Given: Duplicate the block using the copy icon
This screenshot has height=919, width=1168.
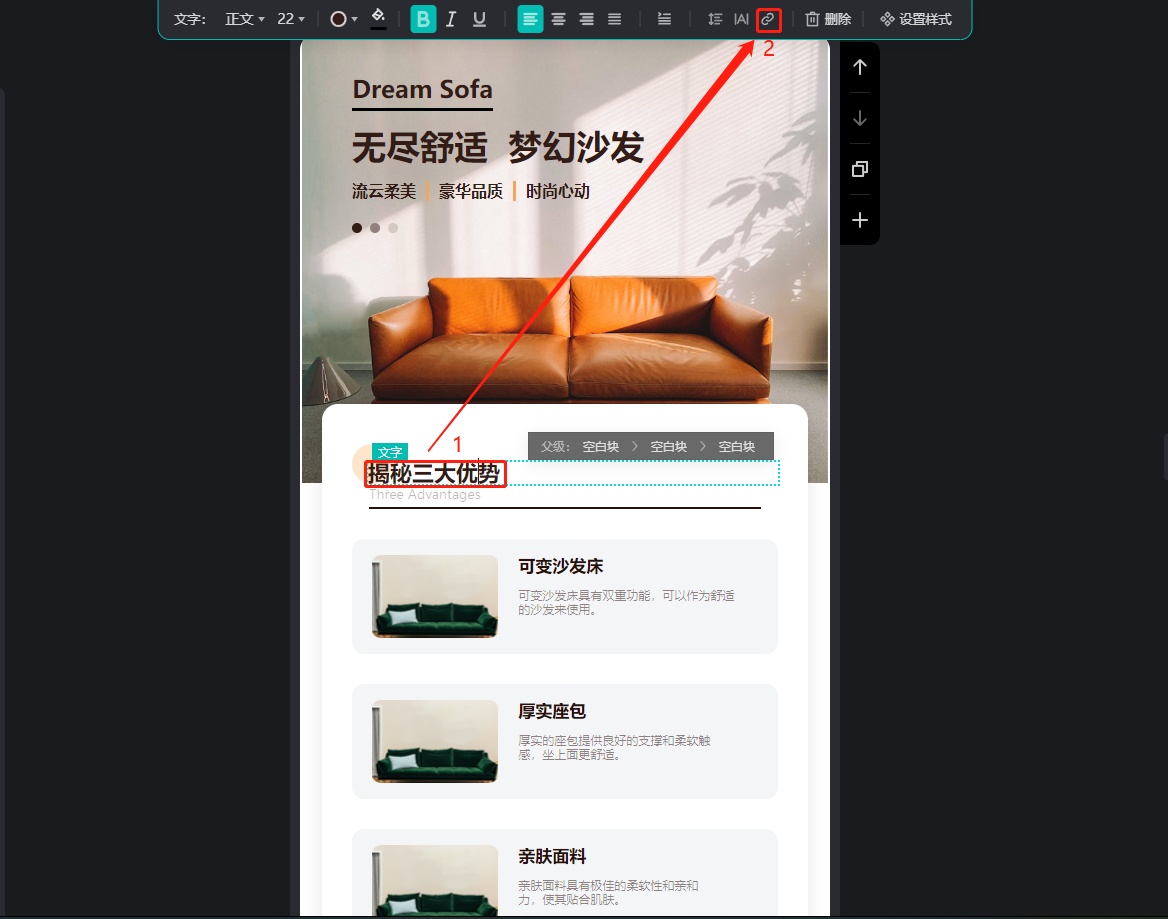Looking at the screenshot, I should point(860,169).
